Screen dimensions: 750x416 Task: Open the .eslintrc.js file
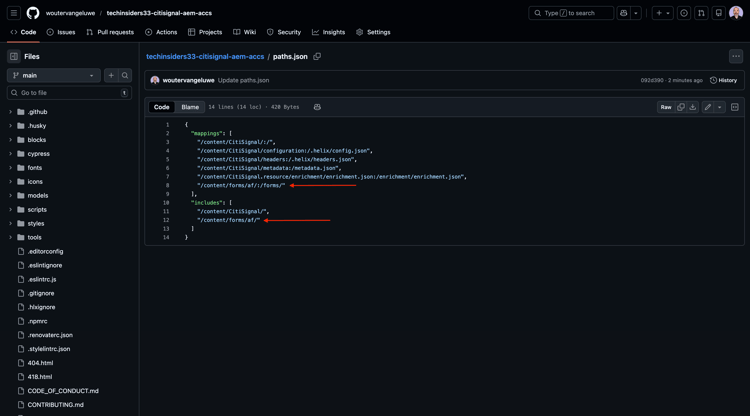(x=42, y=279)
